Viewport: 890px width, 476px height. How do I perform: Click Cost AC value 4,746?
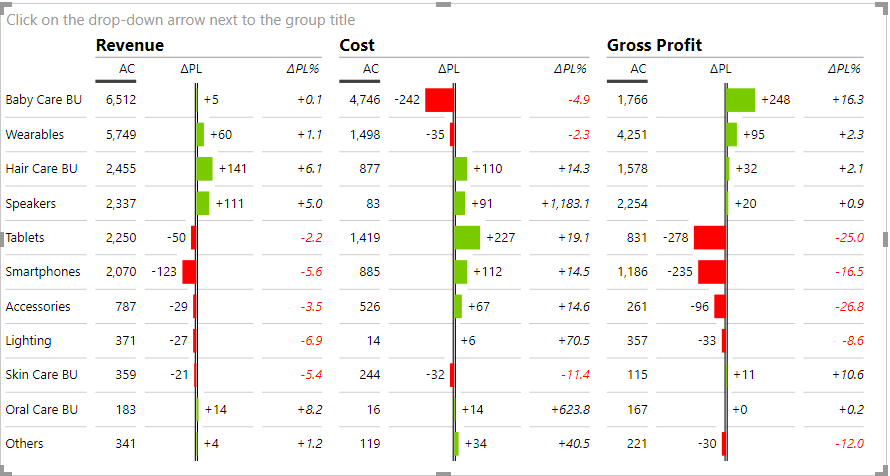point(364,100)
